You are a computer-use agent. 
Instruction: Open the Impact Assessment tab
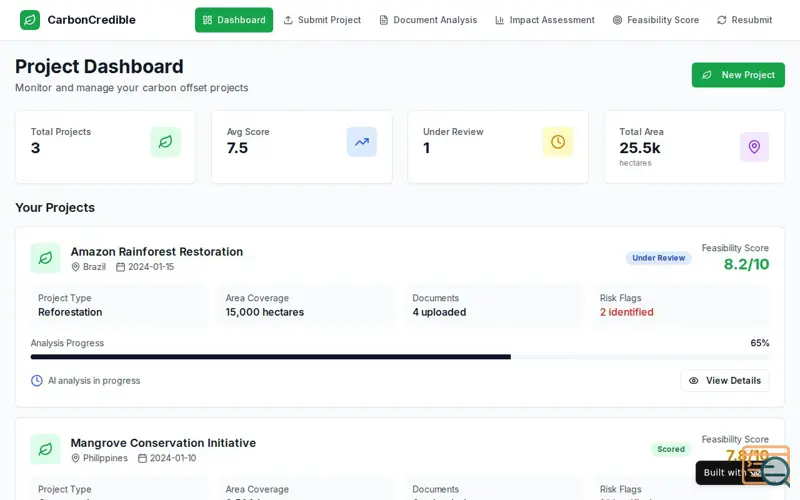pyautogui.click(x=544, y=20)
